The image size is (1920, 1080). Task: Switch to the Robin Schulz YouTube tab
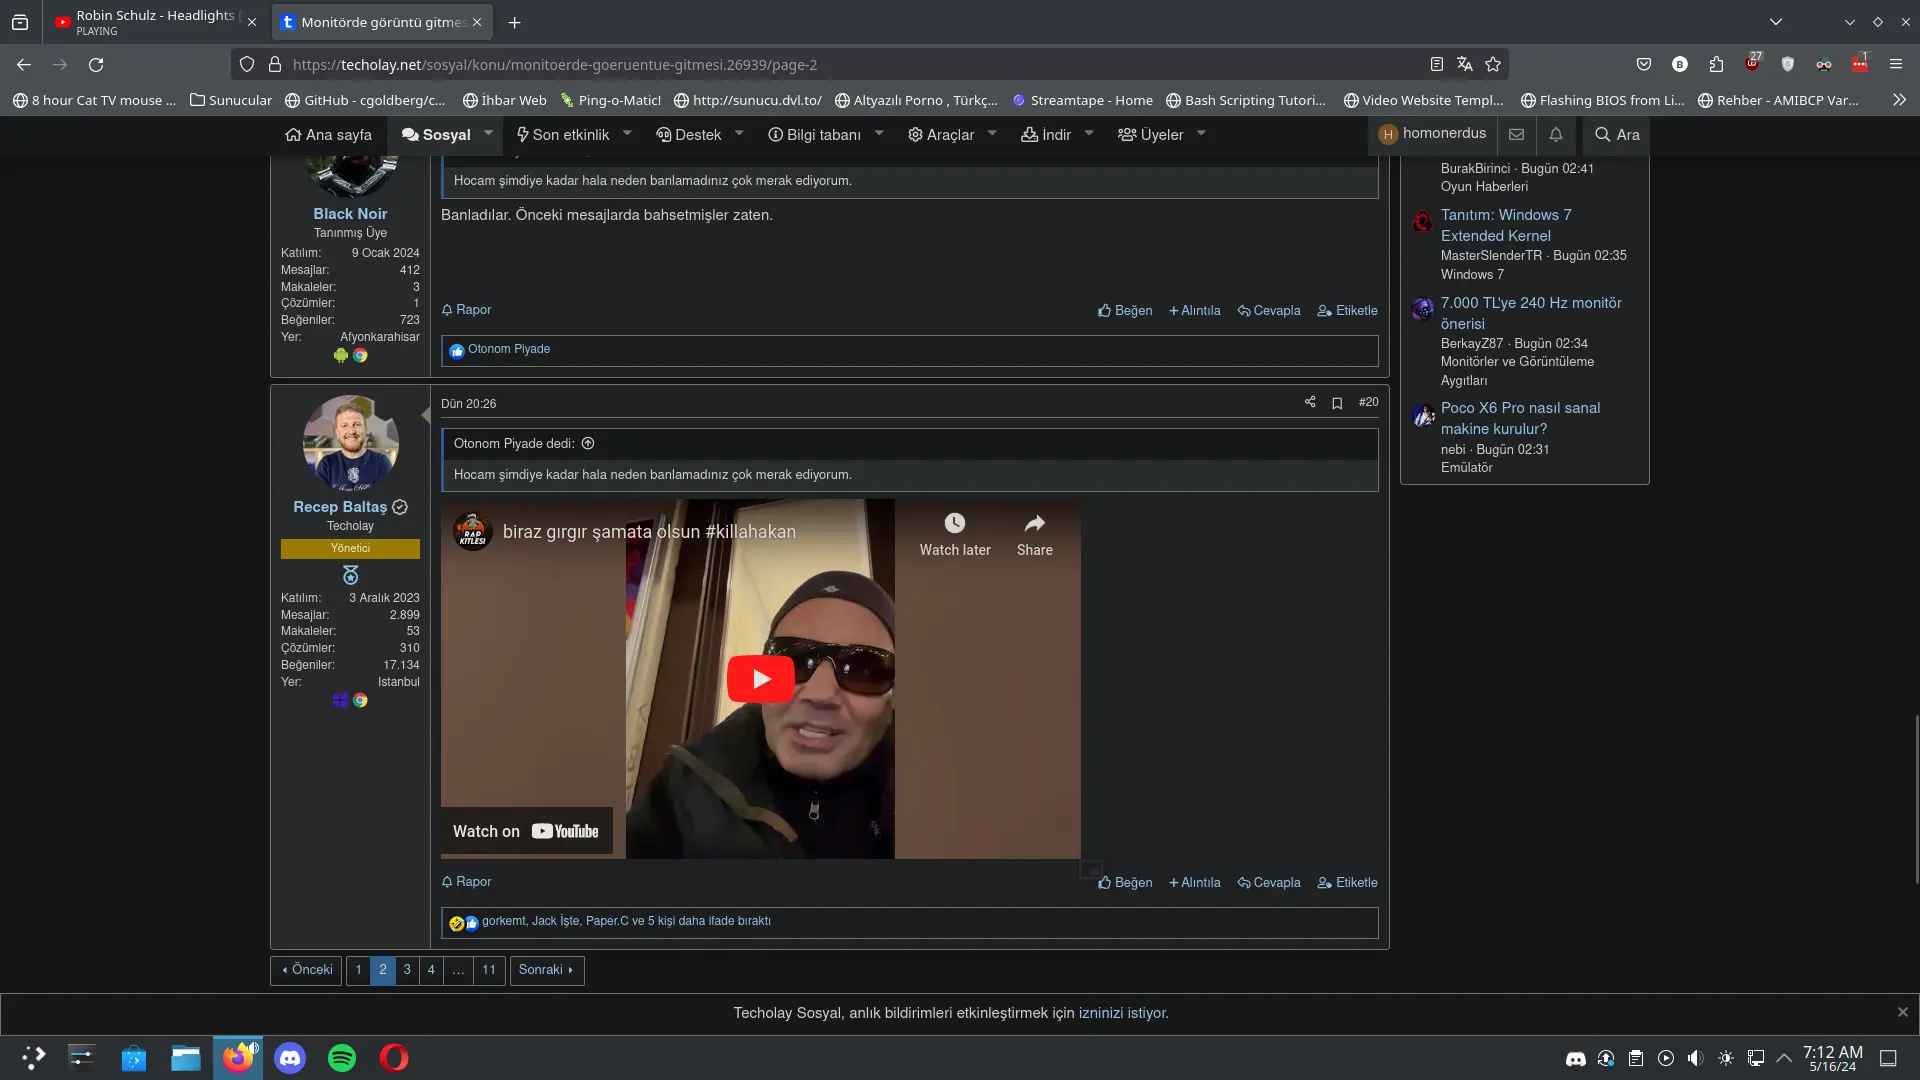[x=146, y=22]
